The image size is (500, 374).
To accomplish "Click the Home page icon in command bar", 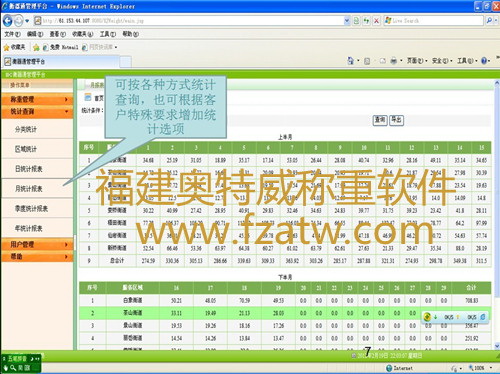I will [350, 61].
